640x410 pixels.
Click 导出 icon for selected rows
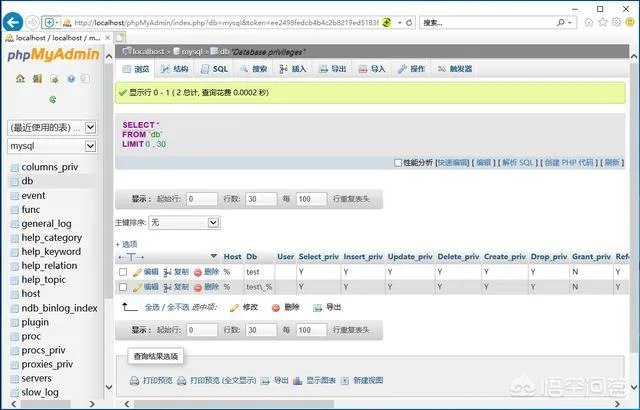(x=317, y=308)
